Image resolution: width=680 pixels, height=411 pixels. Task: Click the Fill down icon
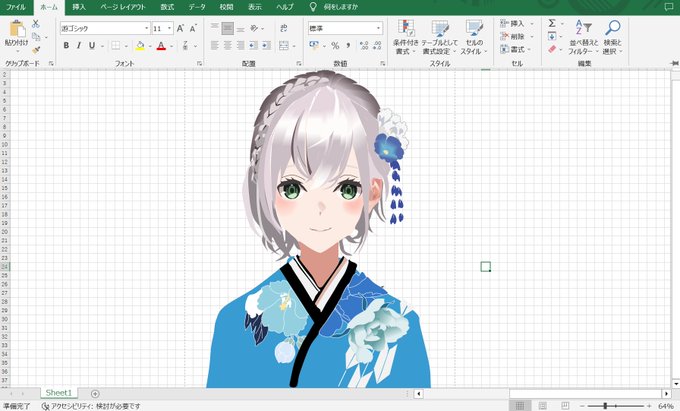(x=552, y=36)
